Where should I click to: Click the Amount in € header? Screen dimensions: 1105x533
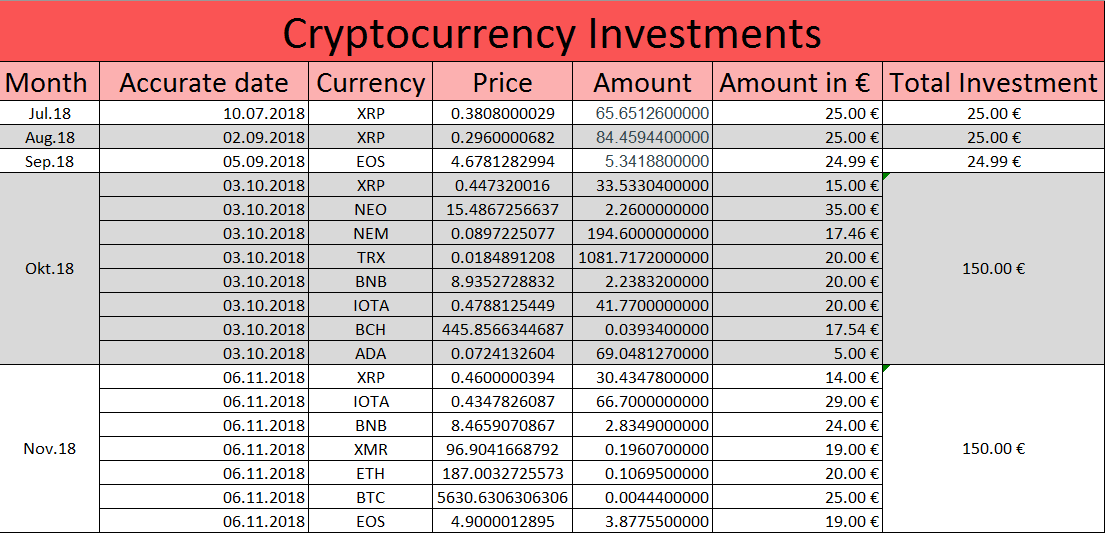pyautogui.click(x=797, y=82)
